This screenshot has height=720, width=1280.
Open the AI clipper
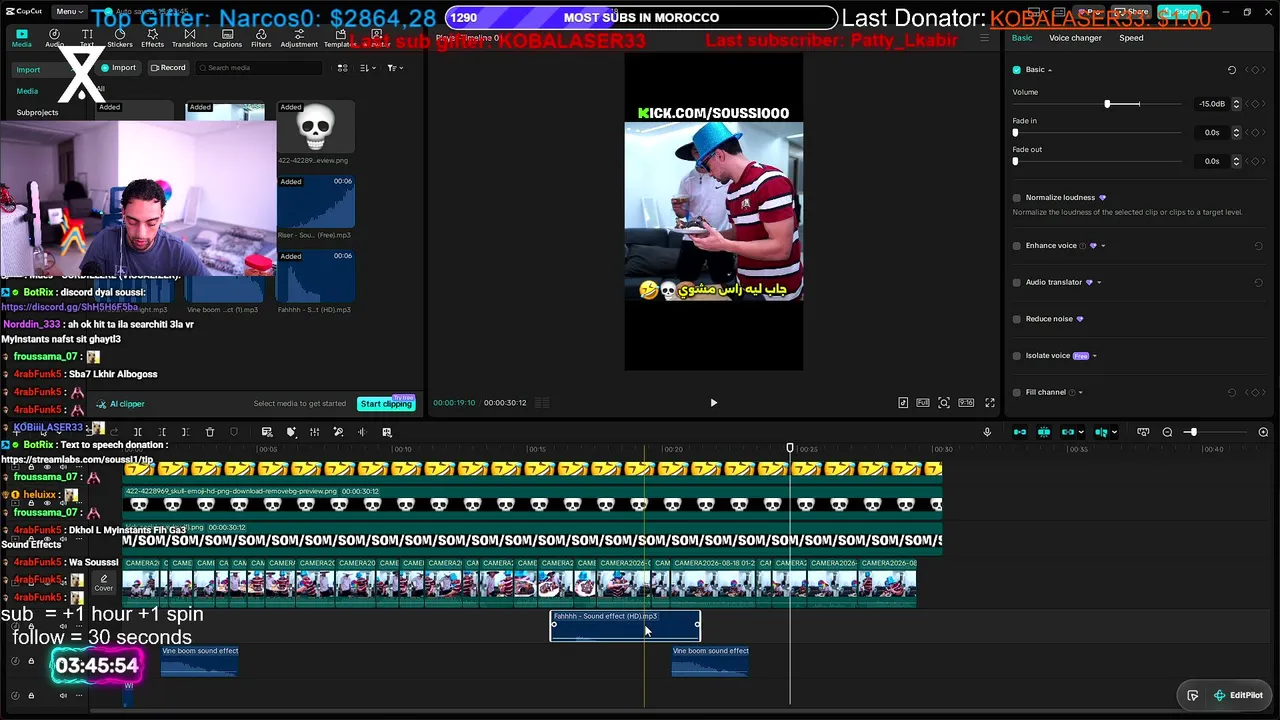121,404
